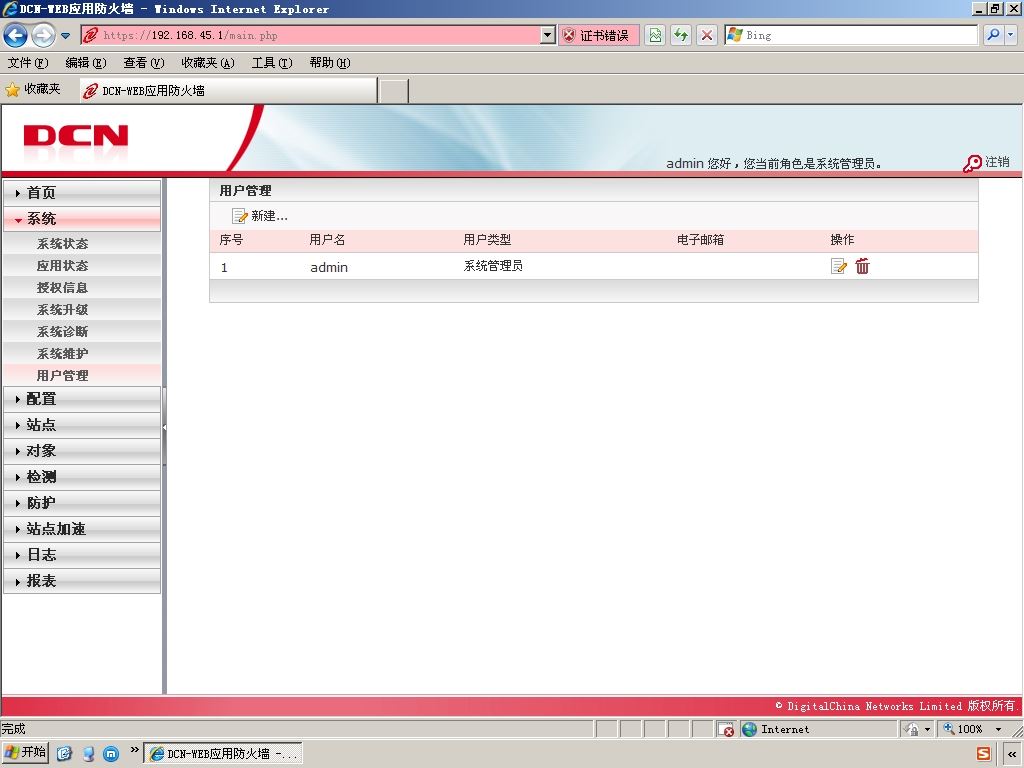
Task: Open the 查看 menu
Action: click(144, 63)
